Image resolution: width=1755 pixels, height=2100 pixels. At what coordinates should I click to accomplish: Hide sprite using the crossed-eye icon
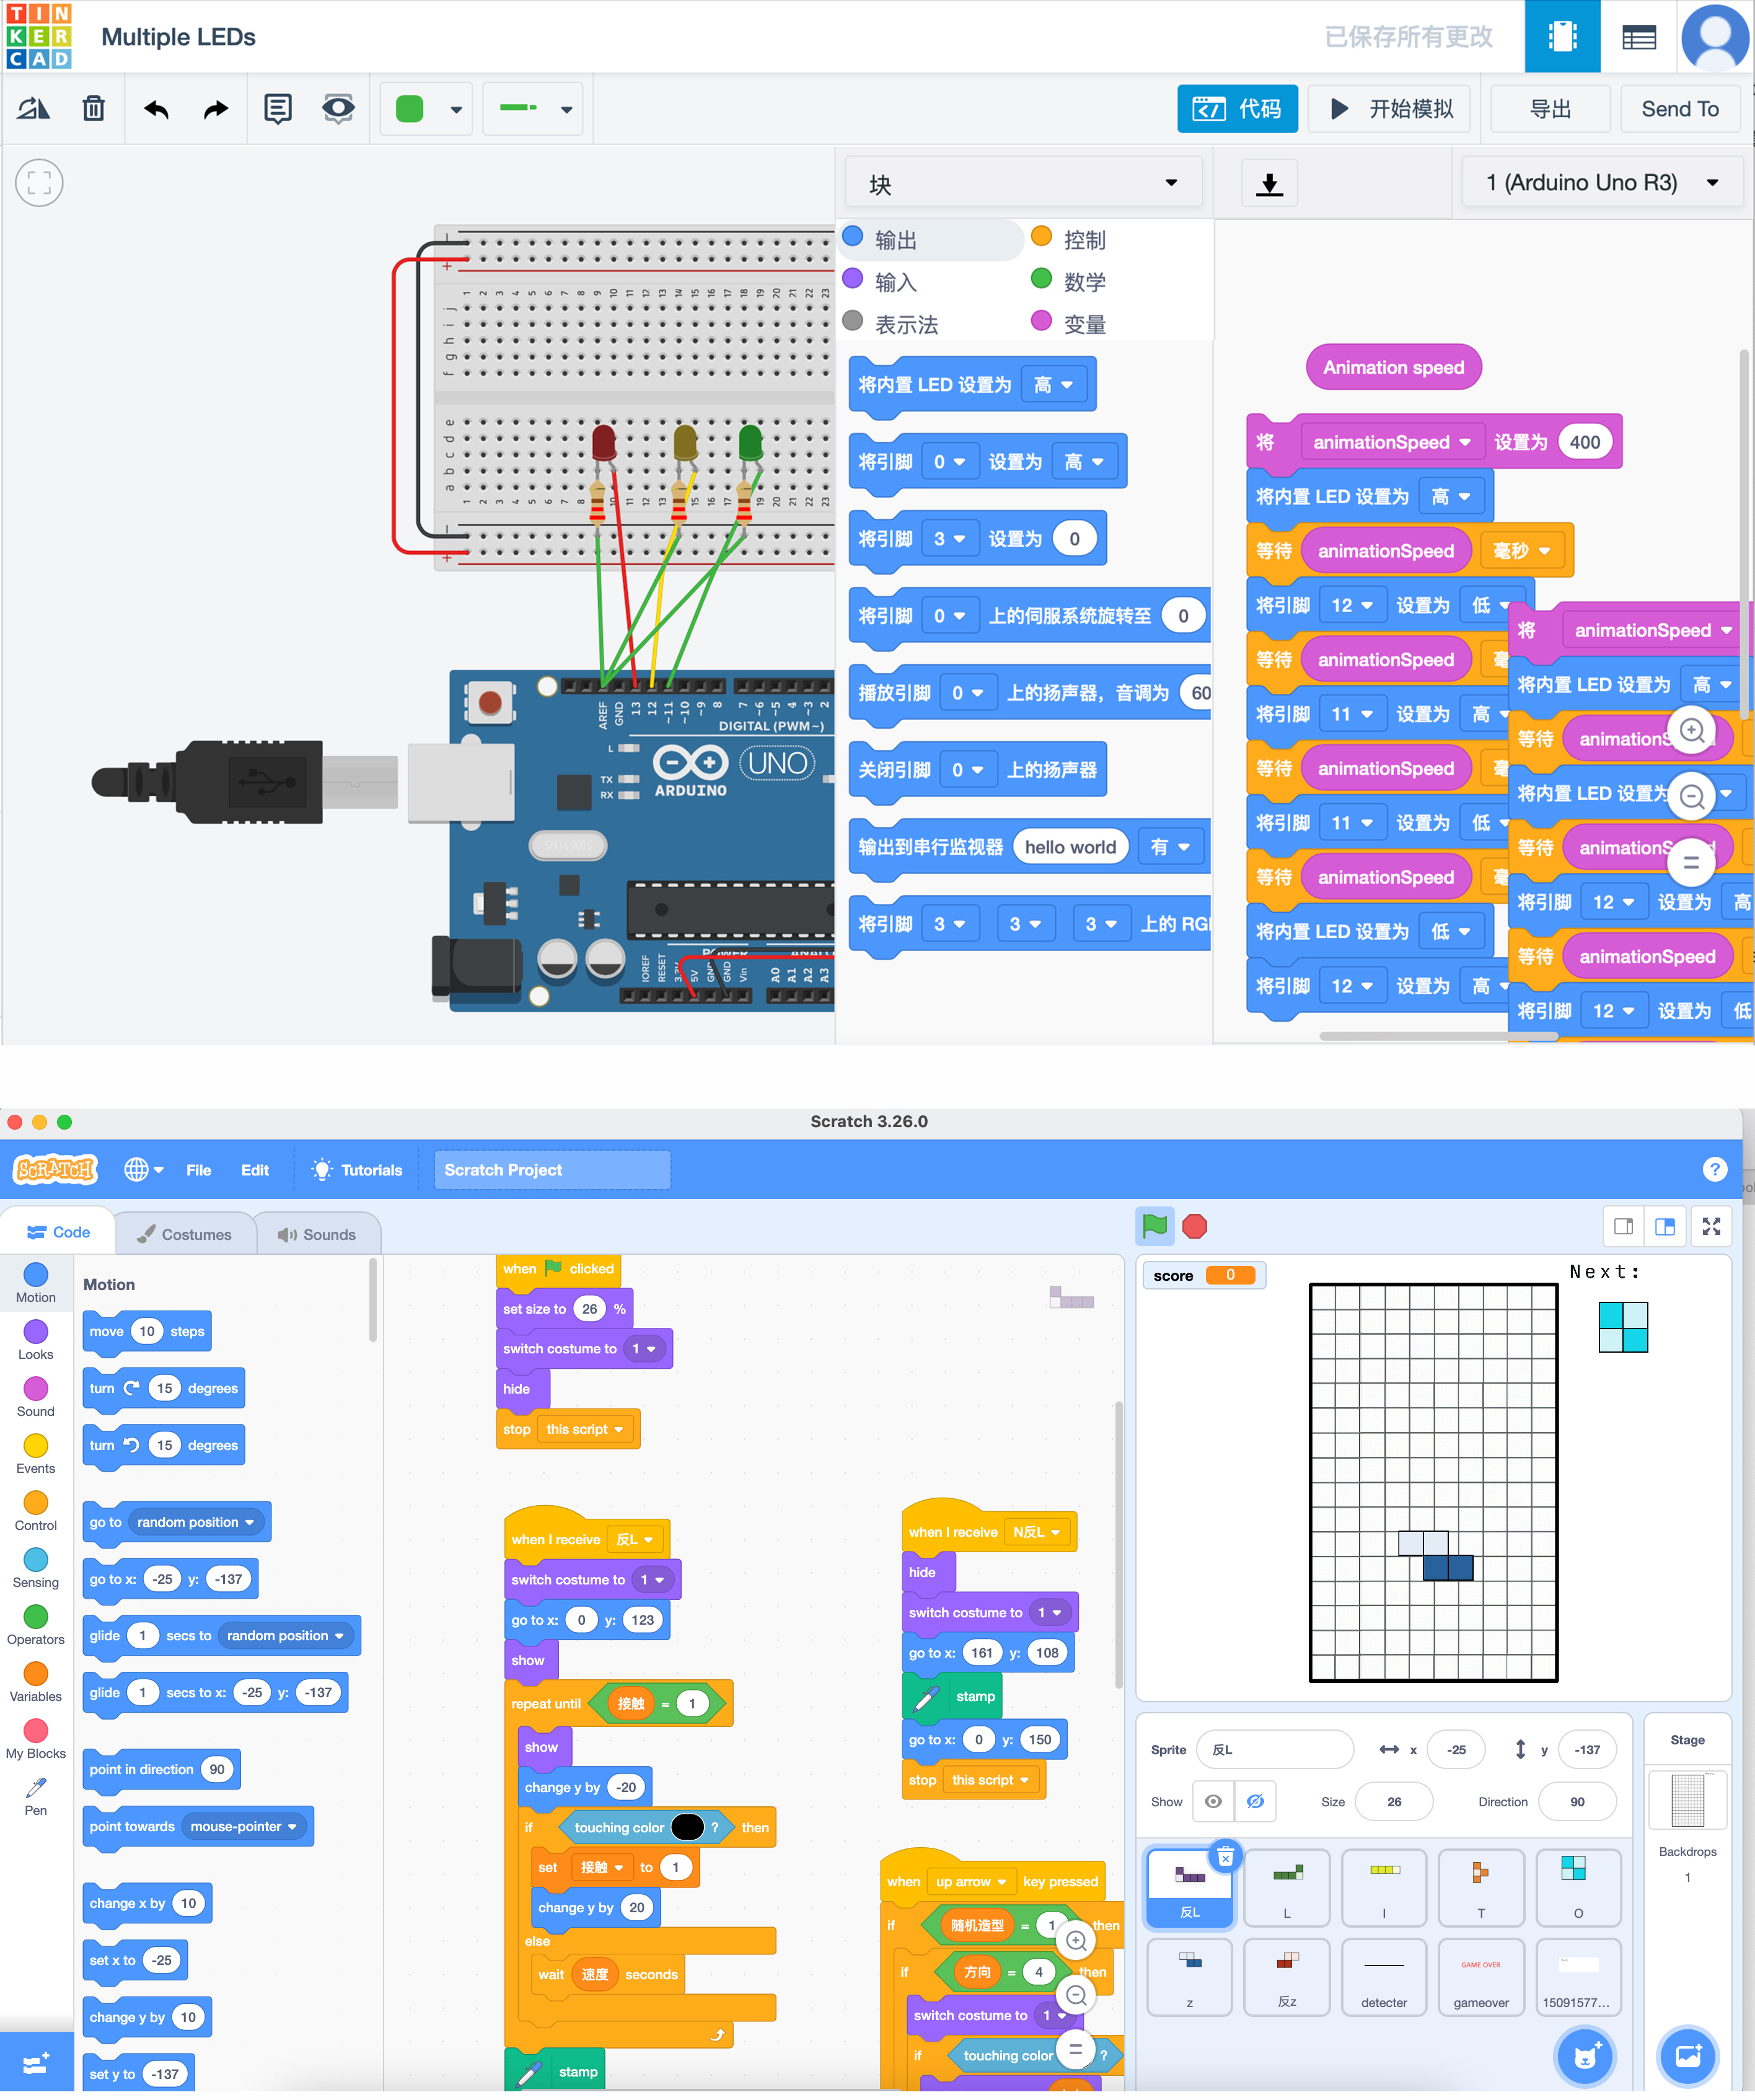(1255, 1802)
